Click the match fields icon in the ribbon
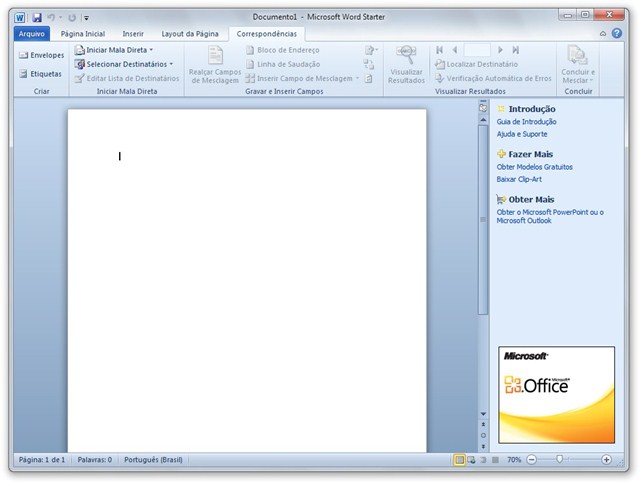The image size is (640, 484). 369,64
